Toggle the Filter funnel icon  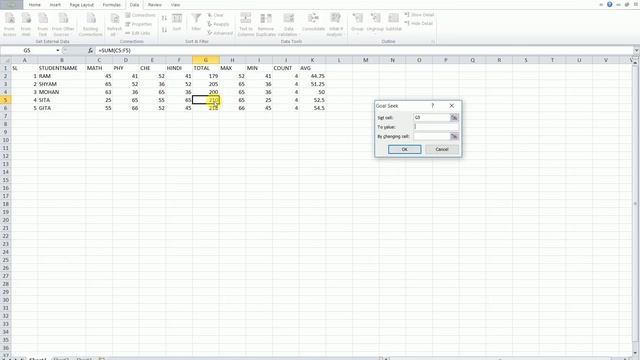pos(196,22)
